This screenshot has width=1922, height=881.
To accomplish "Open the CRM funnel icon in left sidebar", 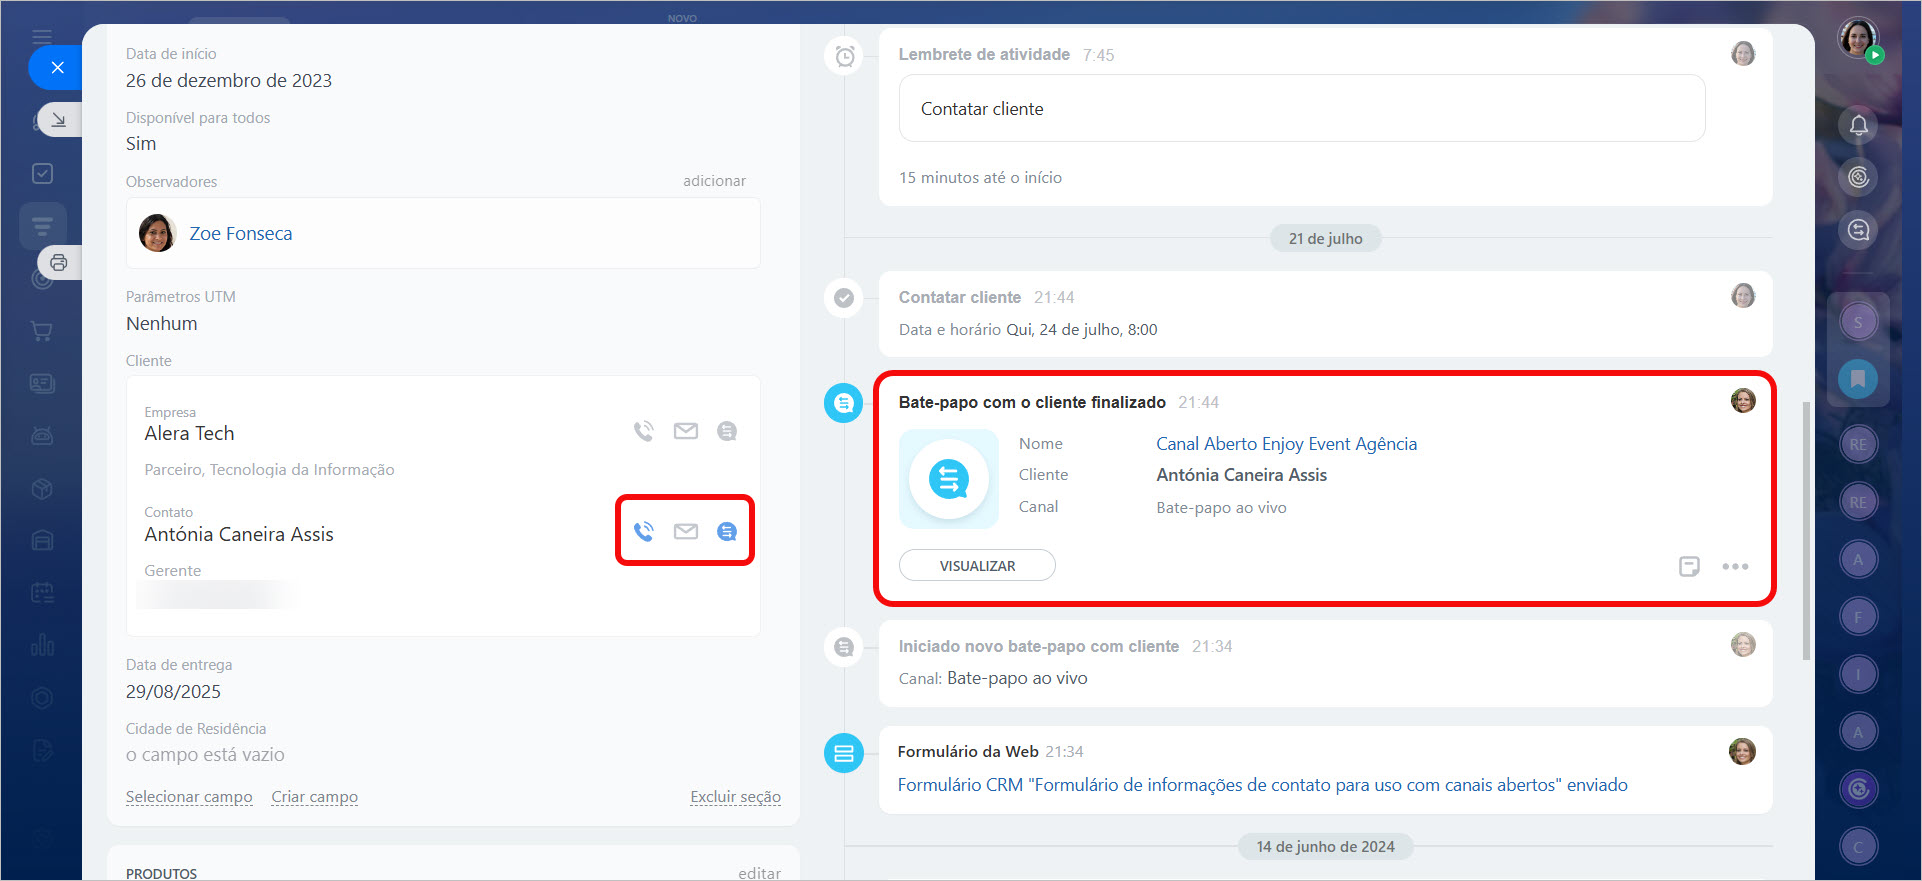I will (42, 226).
